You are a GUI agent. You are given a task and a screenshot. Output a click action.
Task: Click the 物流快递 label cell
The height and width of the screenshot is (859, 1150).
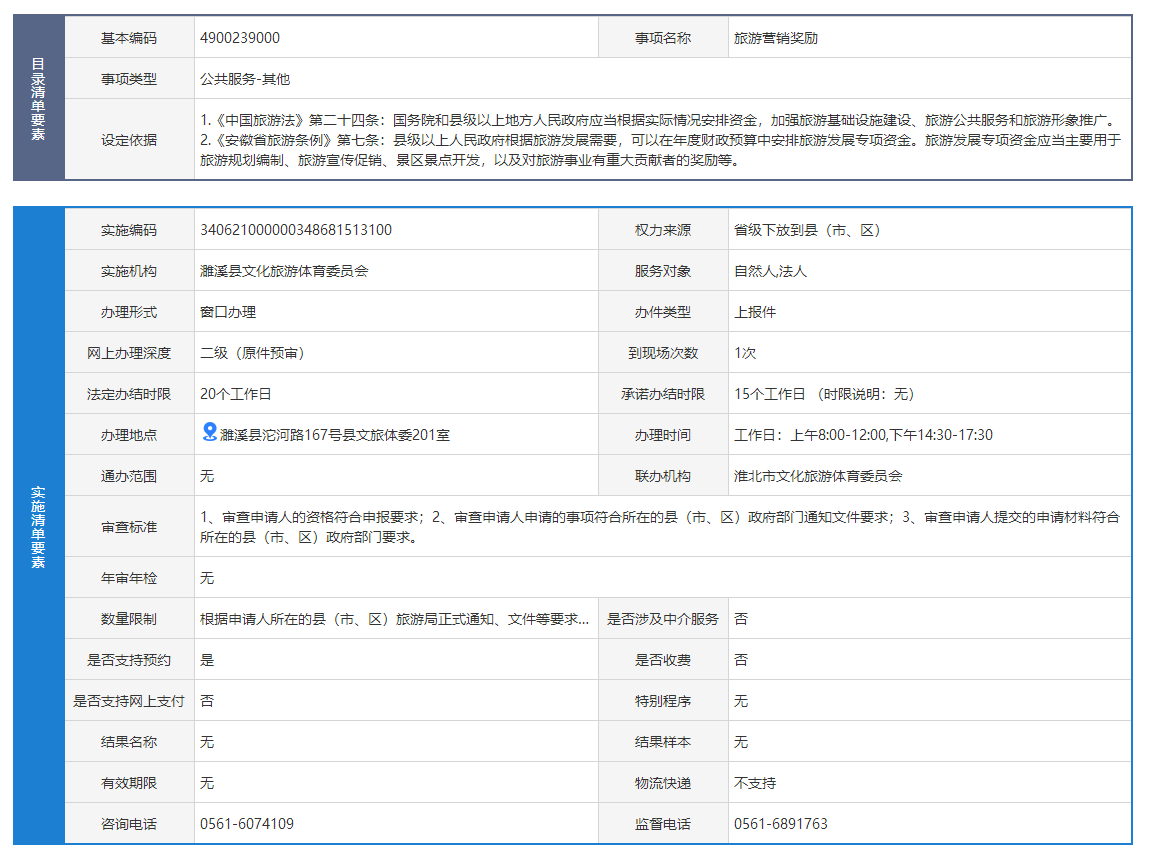point(663,783)
